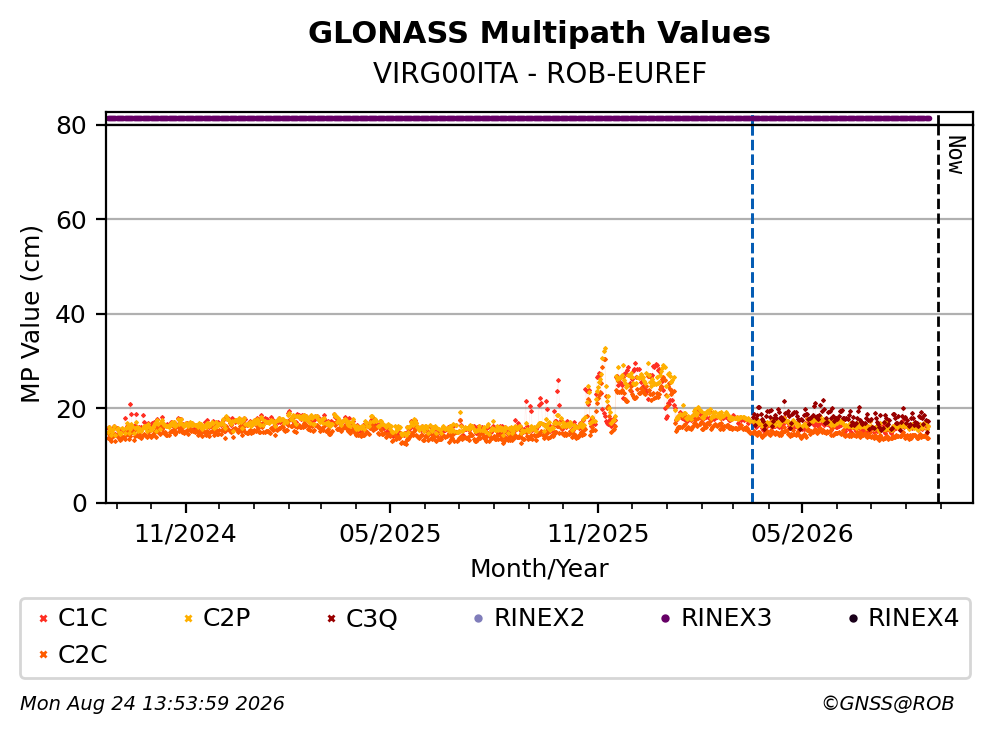Viewport: 993px width, 734px height.
Task: Click the 05/2025 x-axis tick label
Action: pos(389,534)
